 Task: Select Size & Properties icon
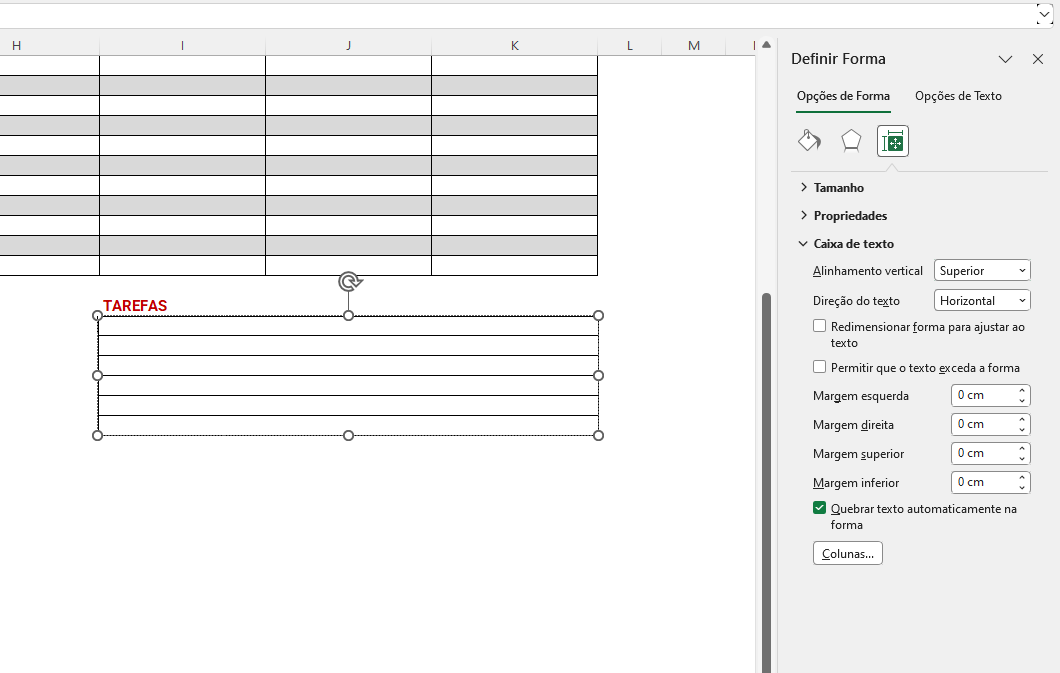pyautogui.click(x=892, y=141)
